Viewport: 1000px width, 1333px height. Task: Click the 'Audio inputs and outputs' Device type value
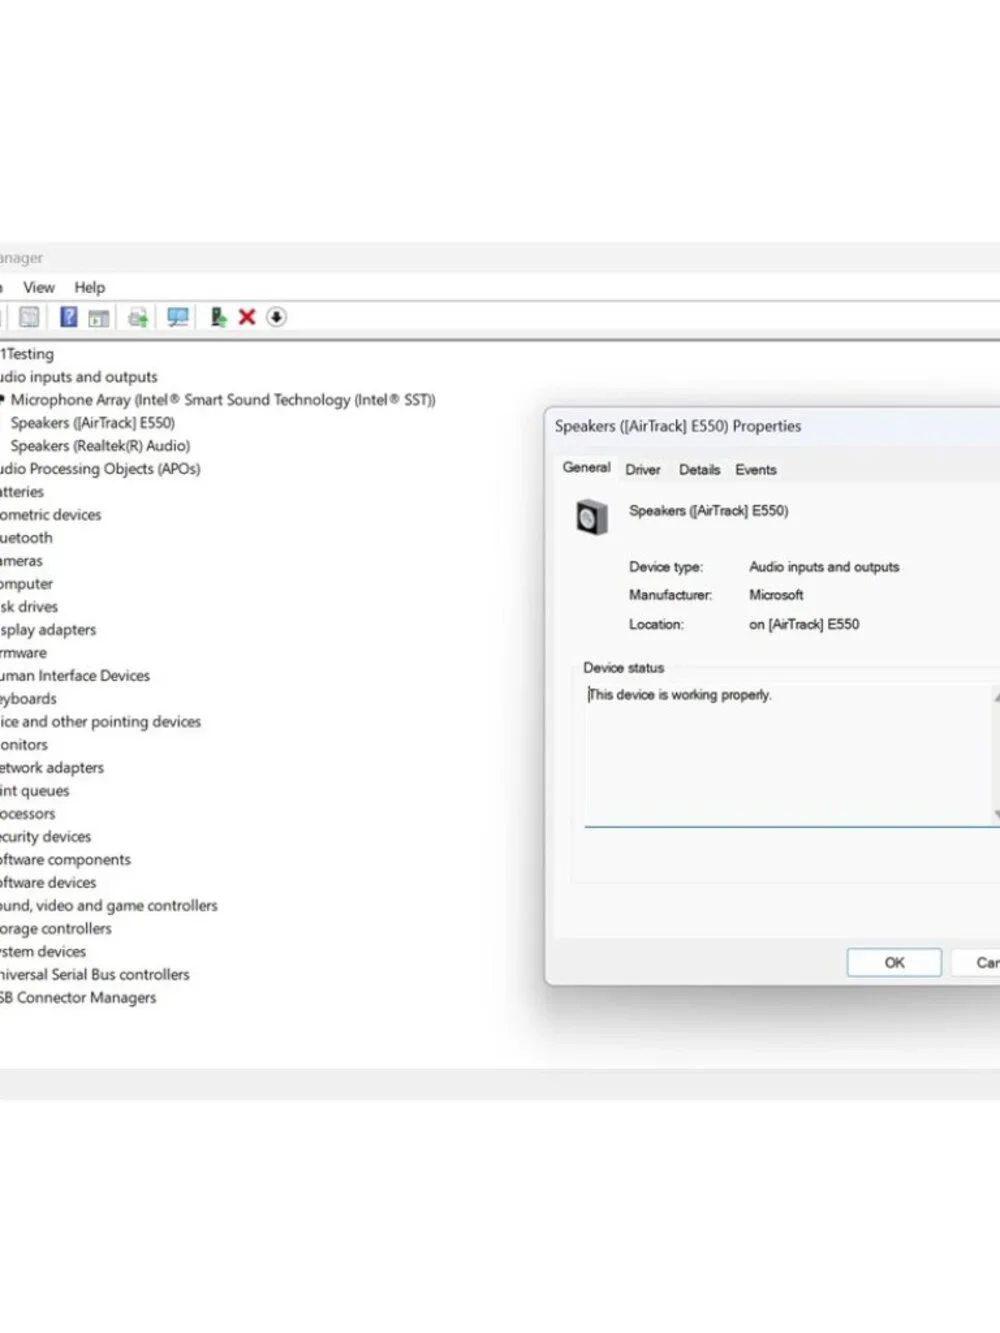coord(824,567)
